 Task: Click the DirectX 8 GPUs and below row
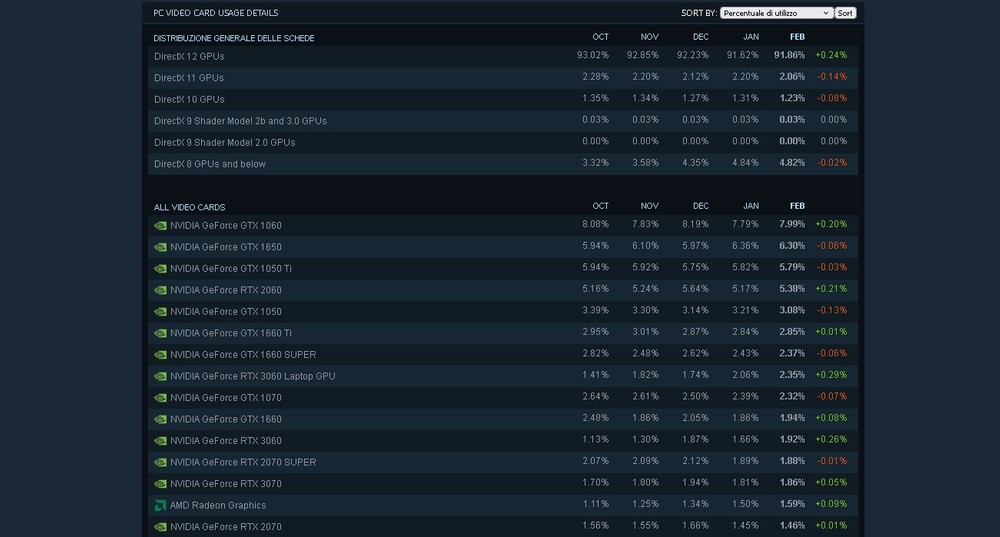pos(503,164)
